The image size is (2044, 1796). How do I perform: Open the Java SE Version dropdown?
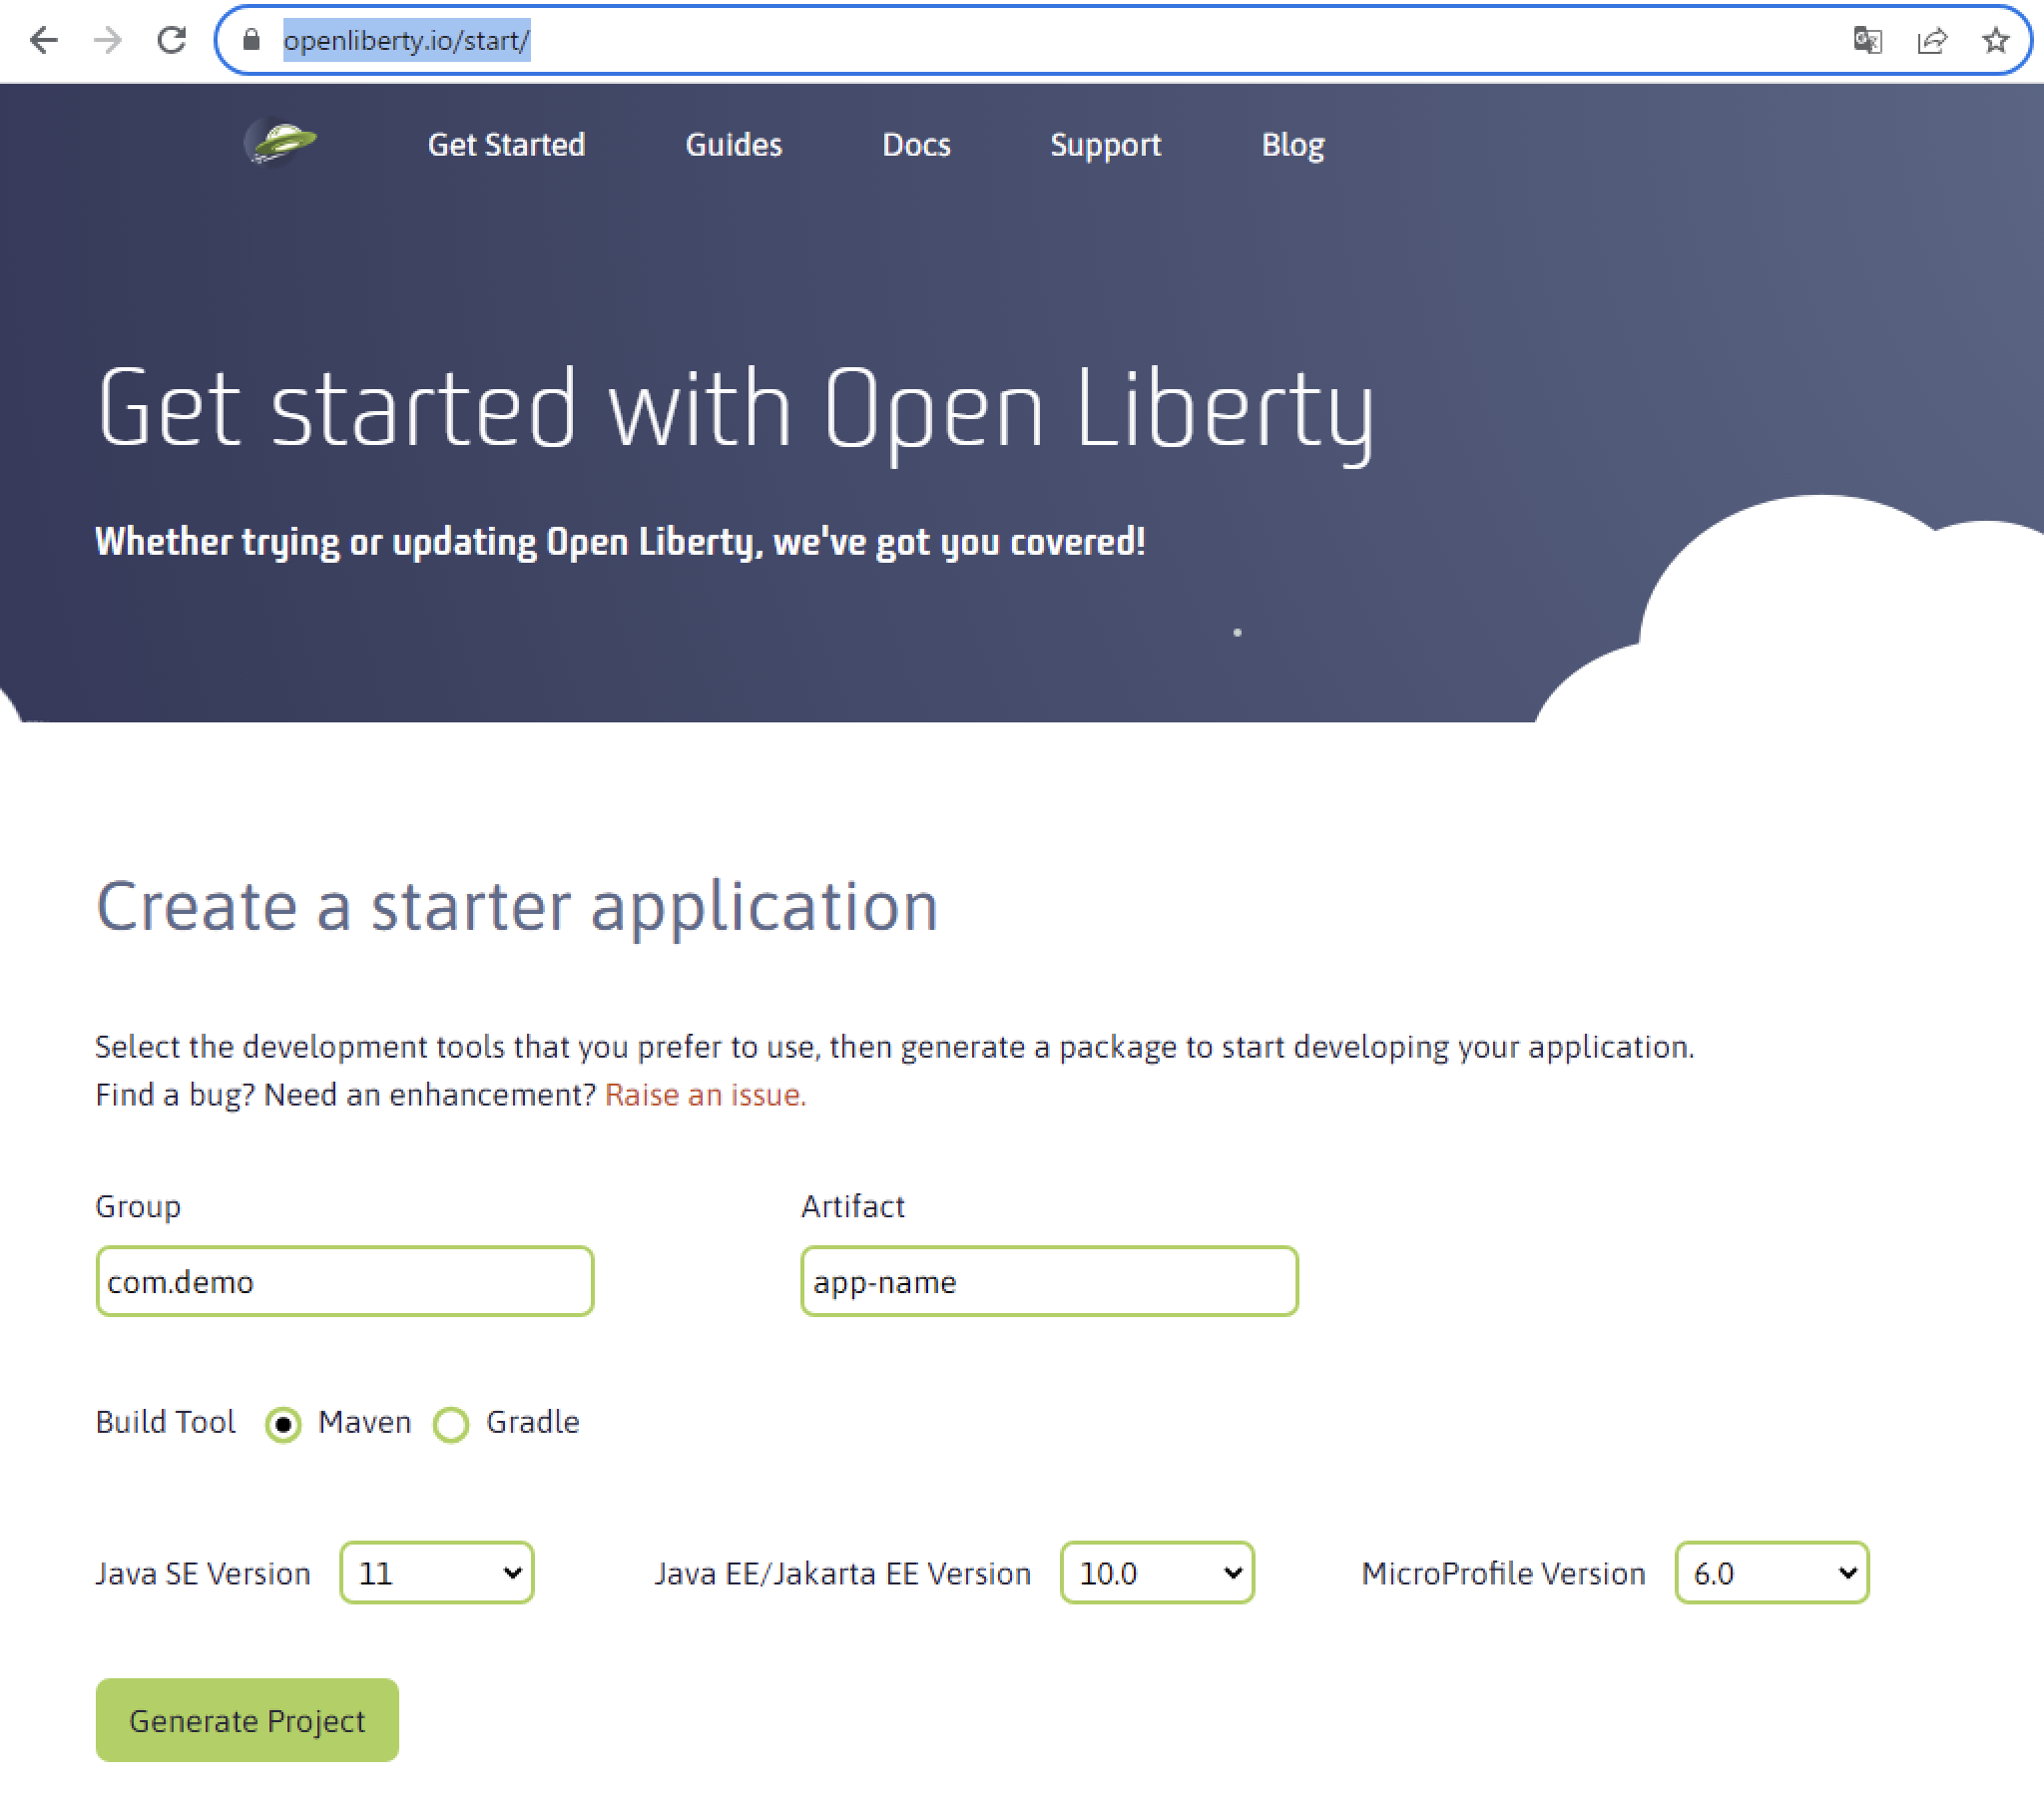pyautogui.click(x=436, y=1573)
